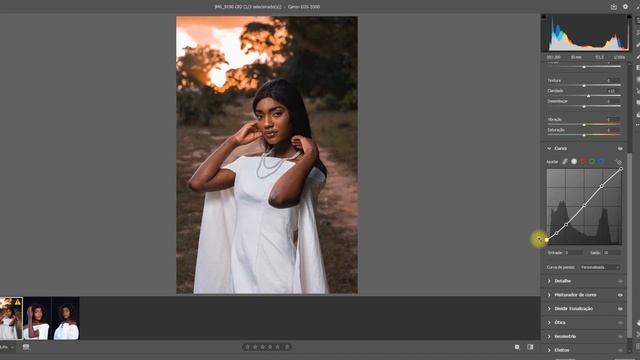This screenshot has width=640, height=360.
Task: Toggle visibility of the Curva panel
Action: [620, 149]
